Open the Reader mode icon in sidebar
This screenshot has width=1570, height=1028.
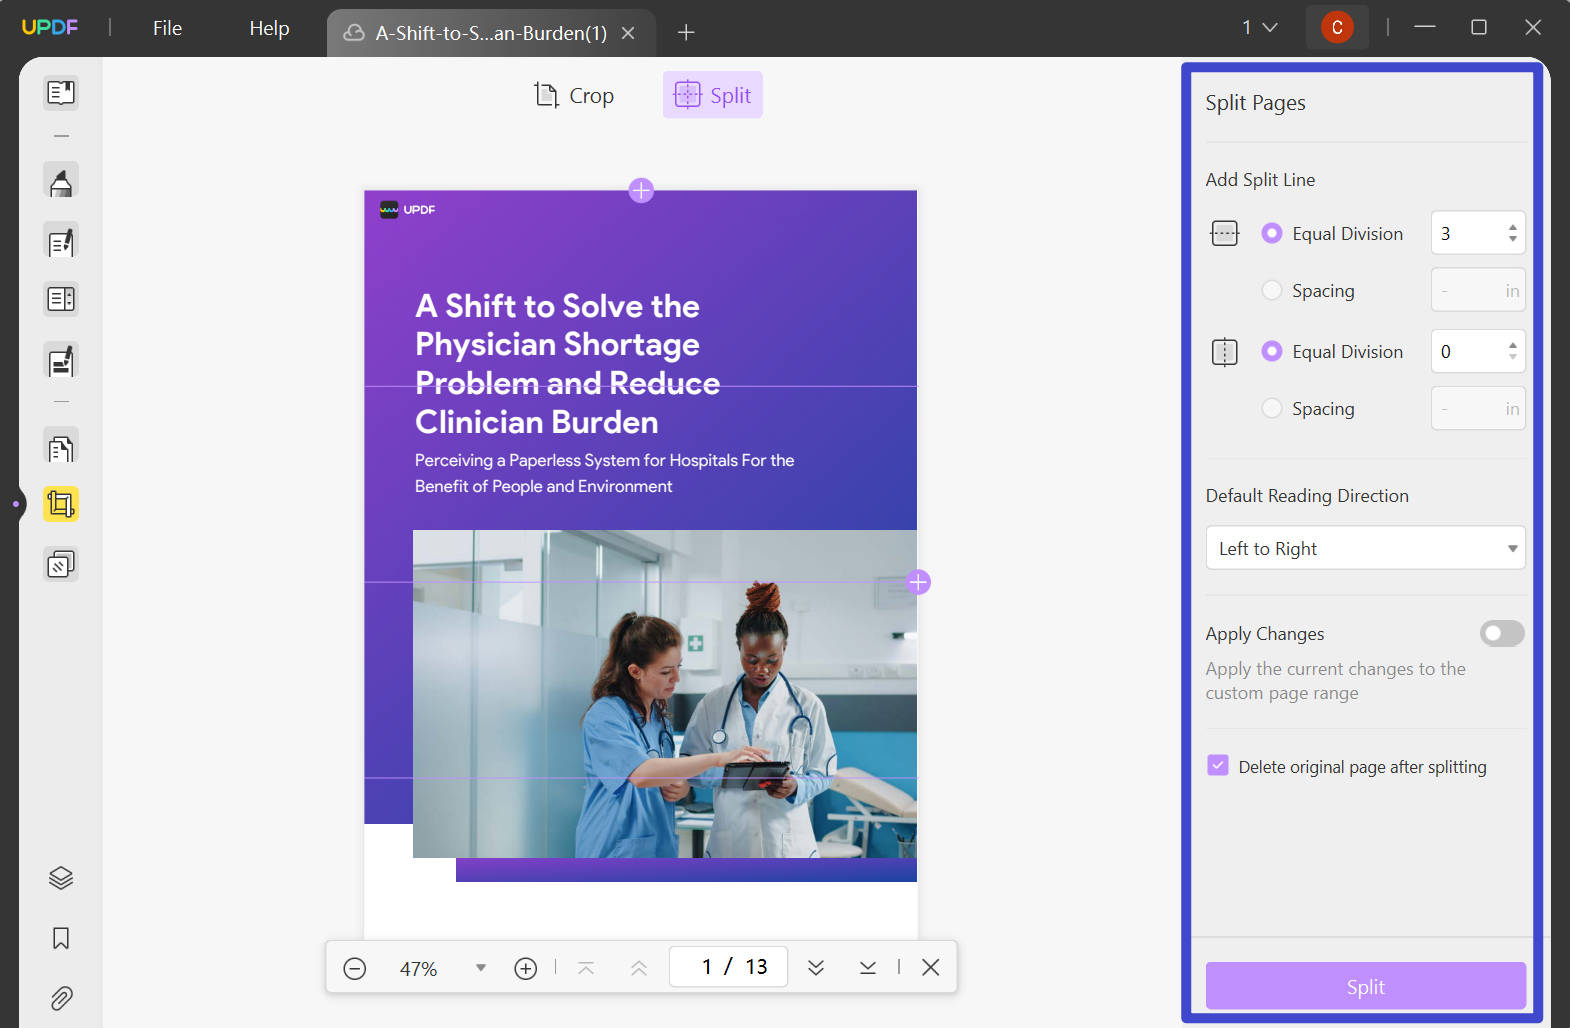[61, 93]
